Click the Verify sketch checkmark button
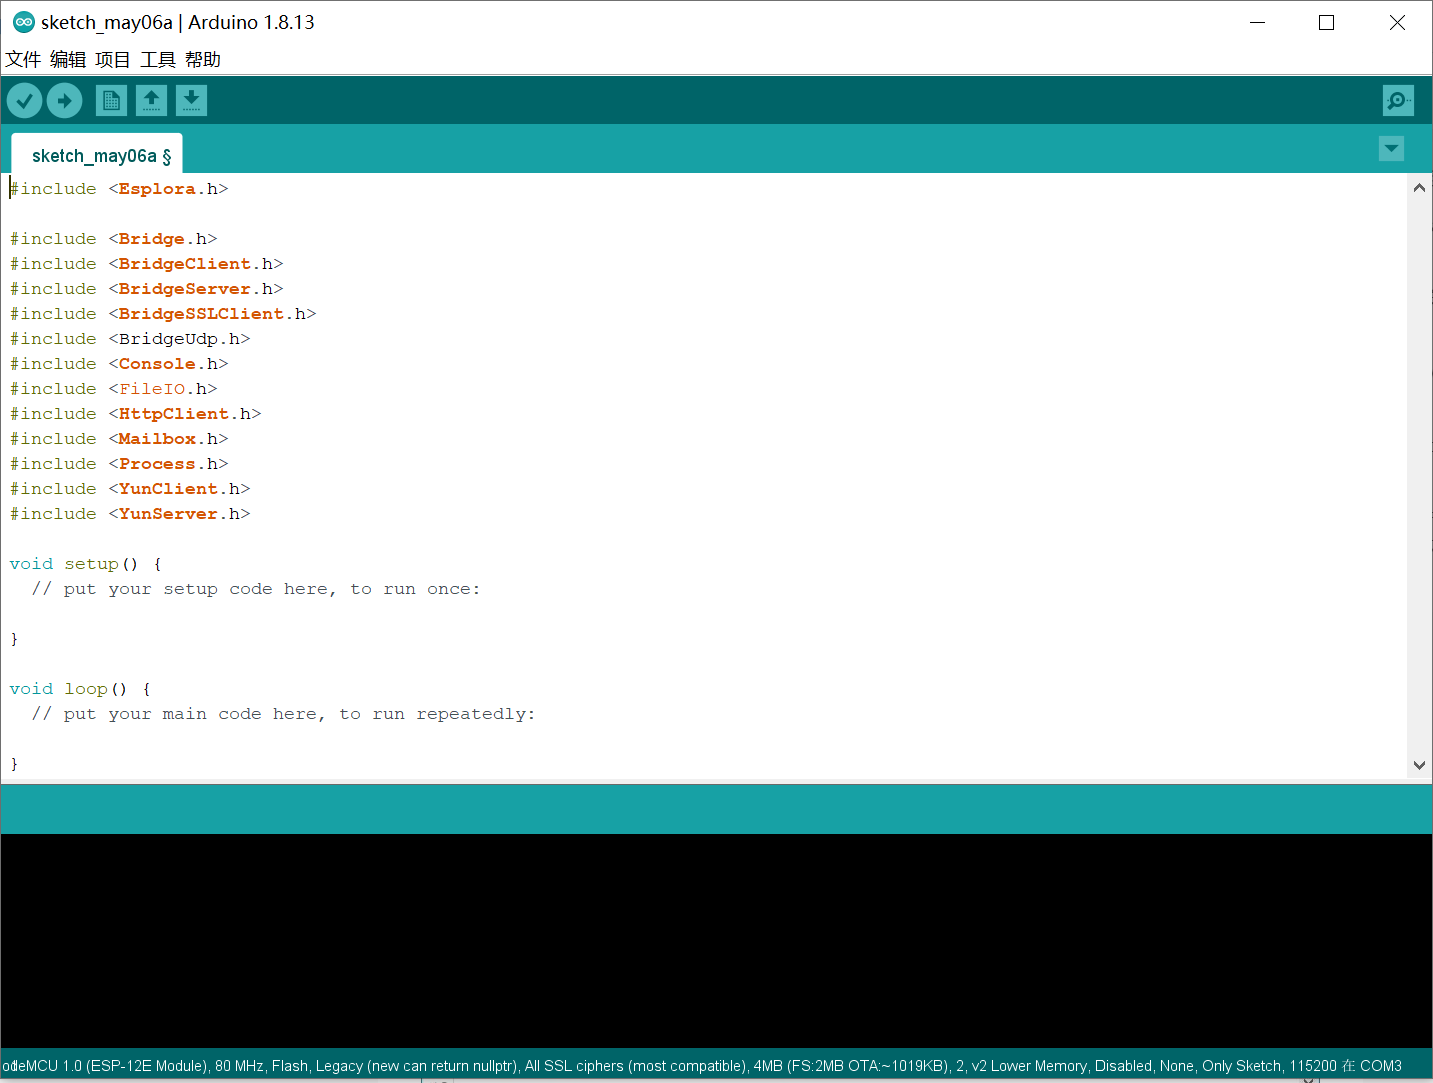Screen dimensions: 1433x1083 24,100
